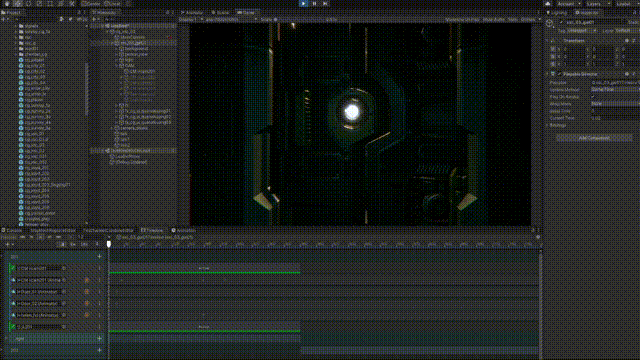Click the Add Component button
This screenshot has width=640, height=360.
tap(594, 138)
